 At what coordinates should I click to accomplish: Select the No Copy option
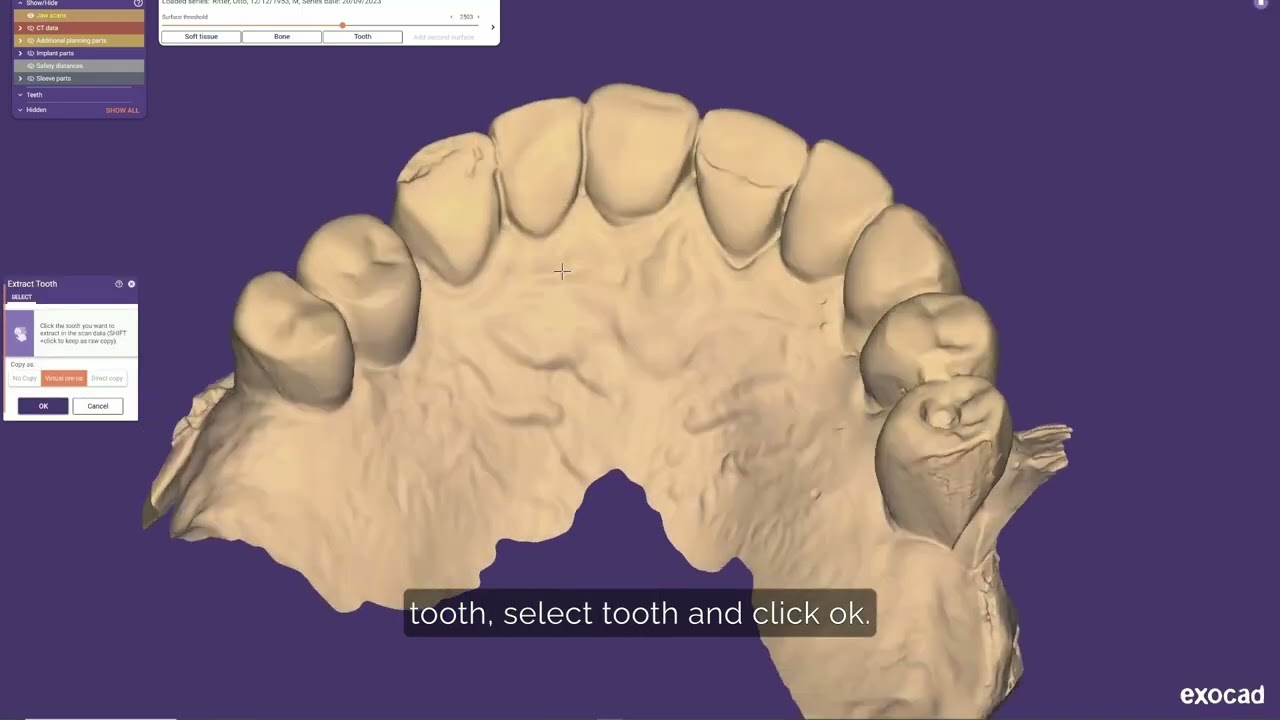(x=25, y=378)
